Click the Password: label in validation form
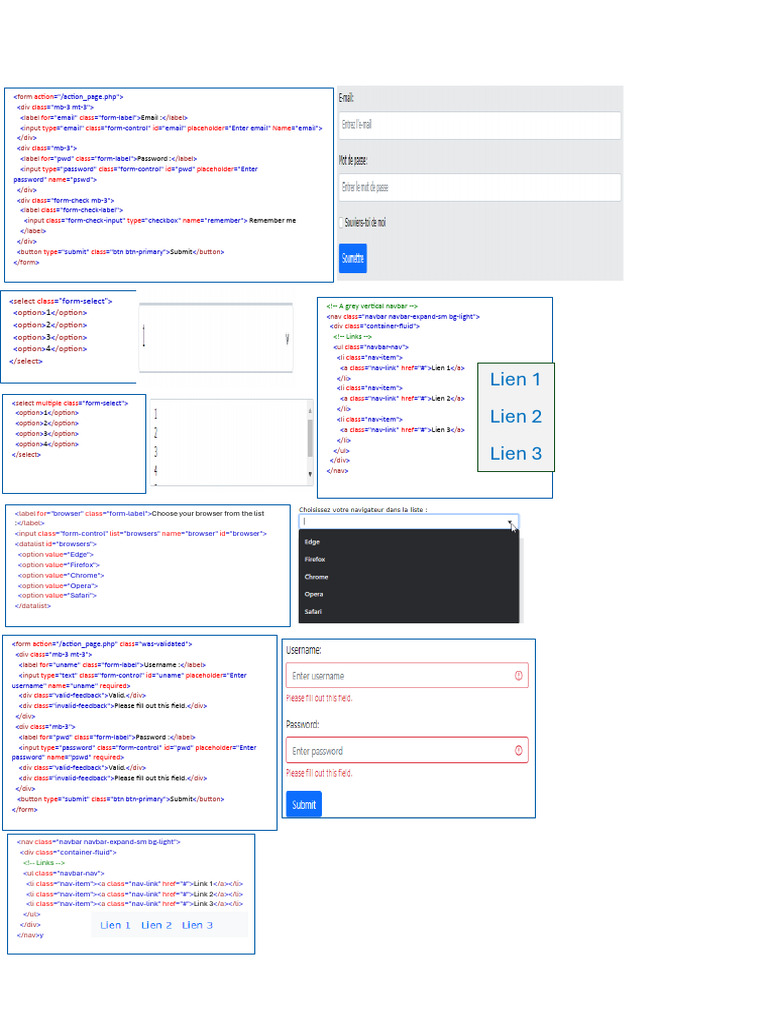The width and height of the screenshot is (768, 1024). point(302,725)
